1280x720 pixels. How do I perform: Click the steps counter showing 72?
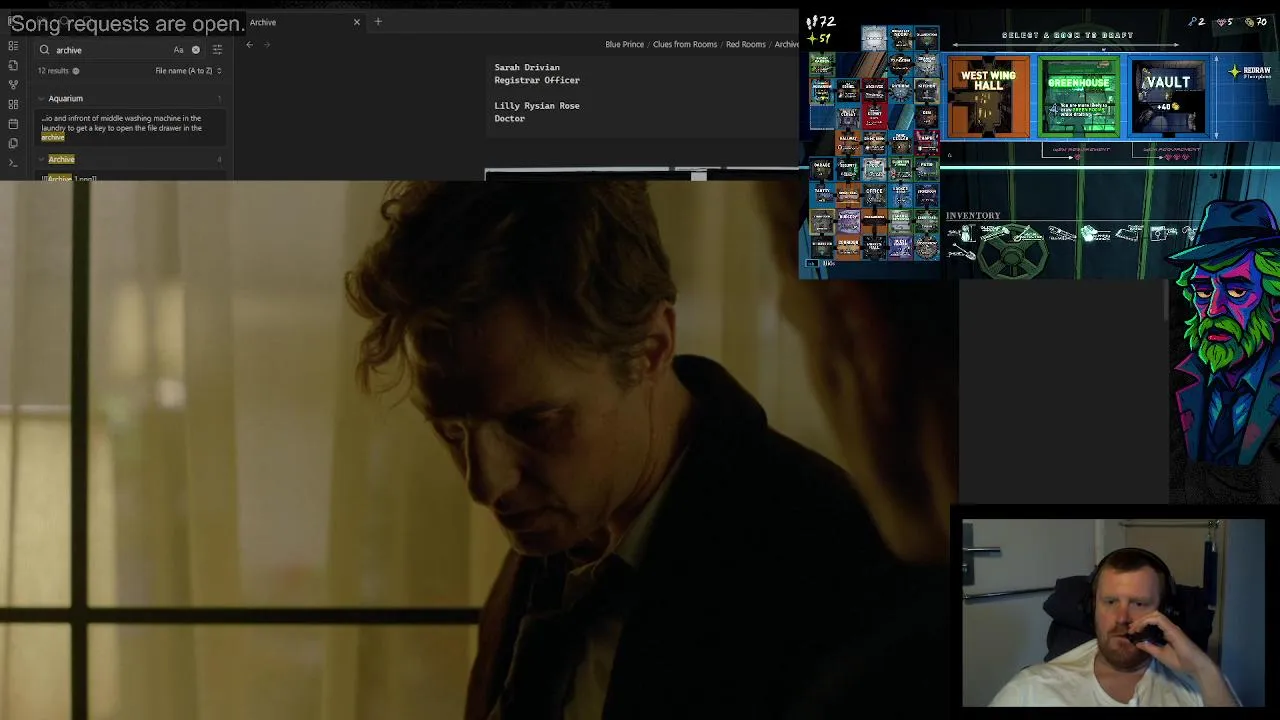pyautogui.click(x=821, y=21)
